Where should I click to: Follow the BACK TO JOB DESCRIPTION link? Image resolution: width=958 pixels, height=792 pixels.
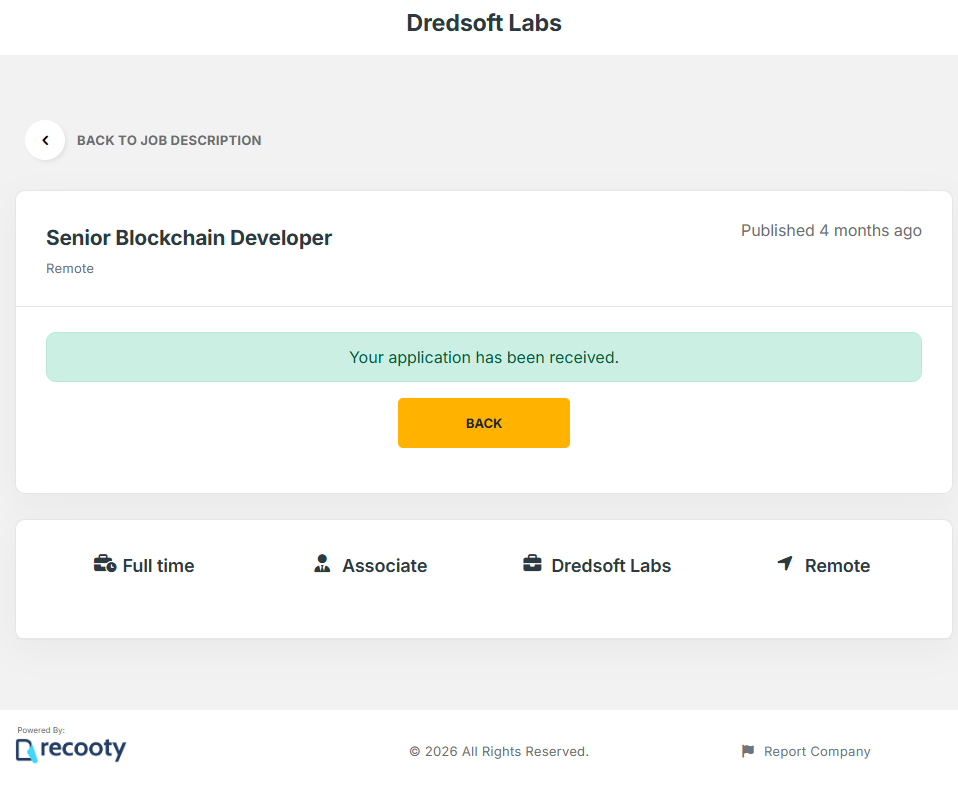(x=169, y=141)
